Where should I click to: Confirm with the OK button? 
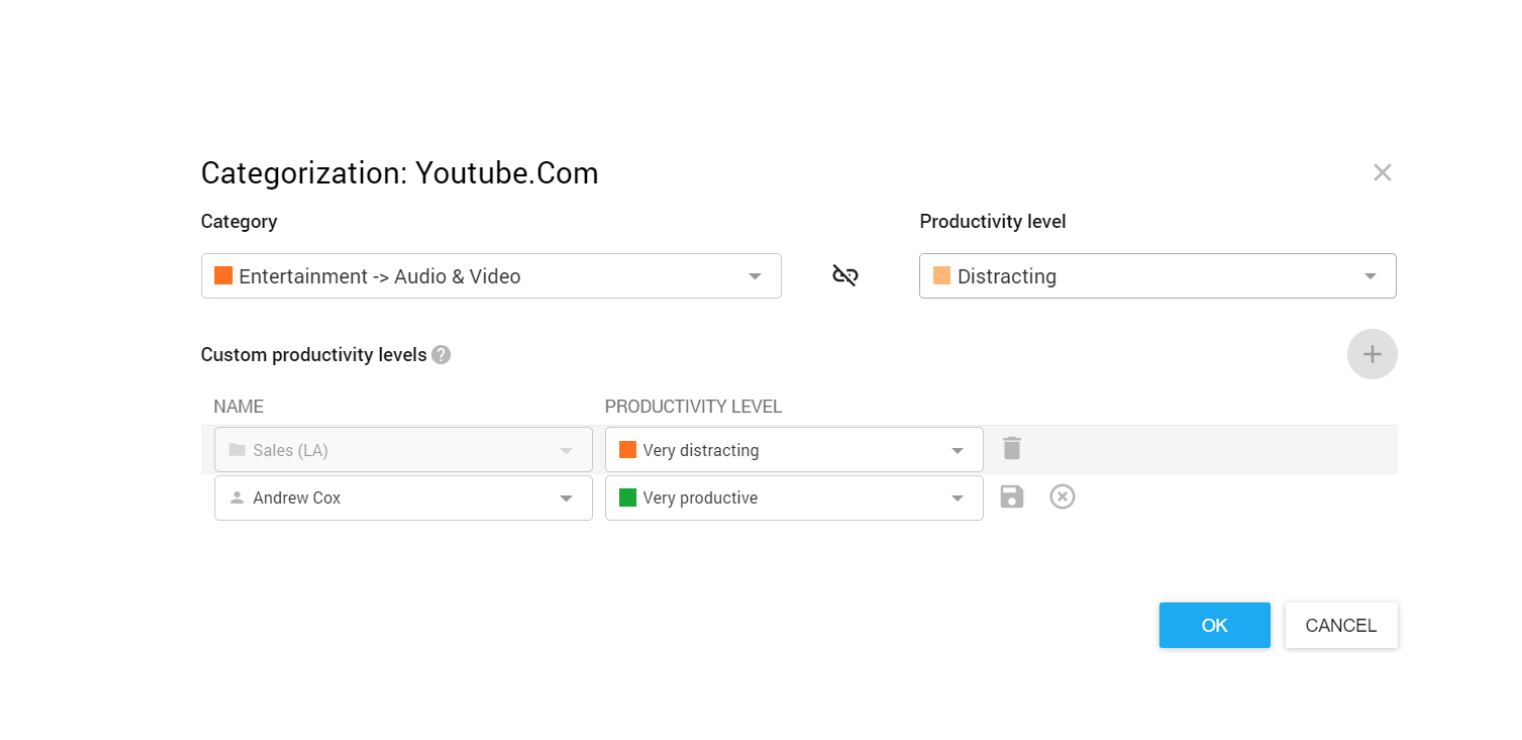(1214, 625)
